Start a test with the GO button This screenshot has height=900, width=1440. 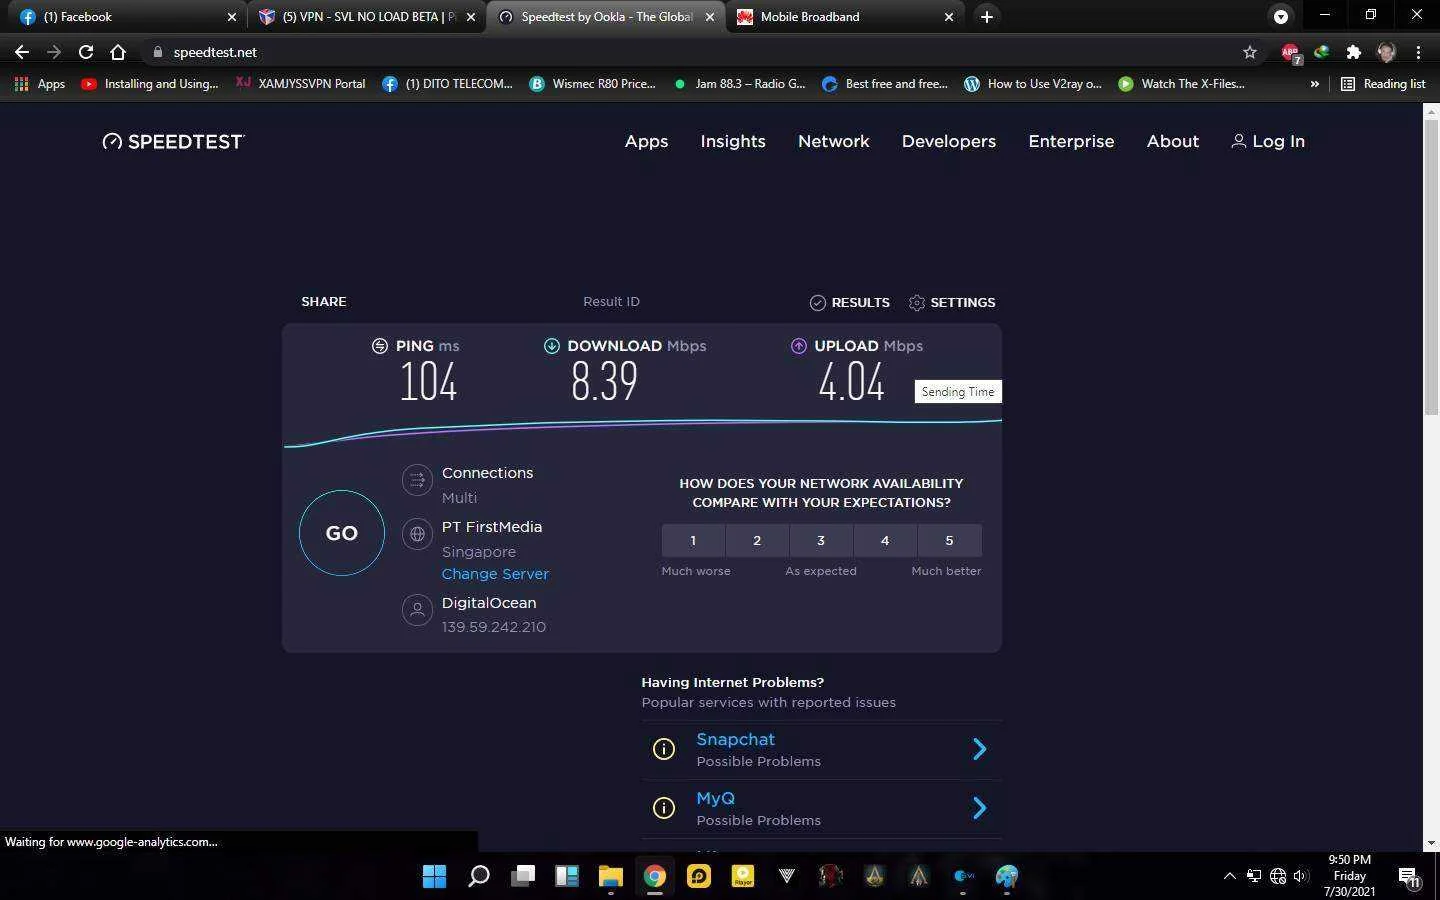(x=342, y=533)
